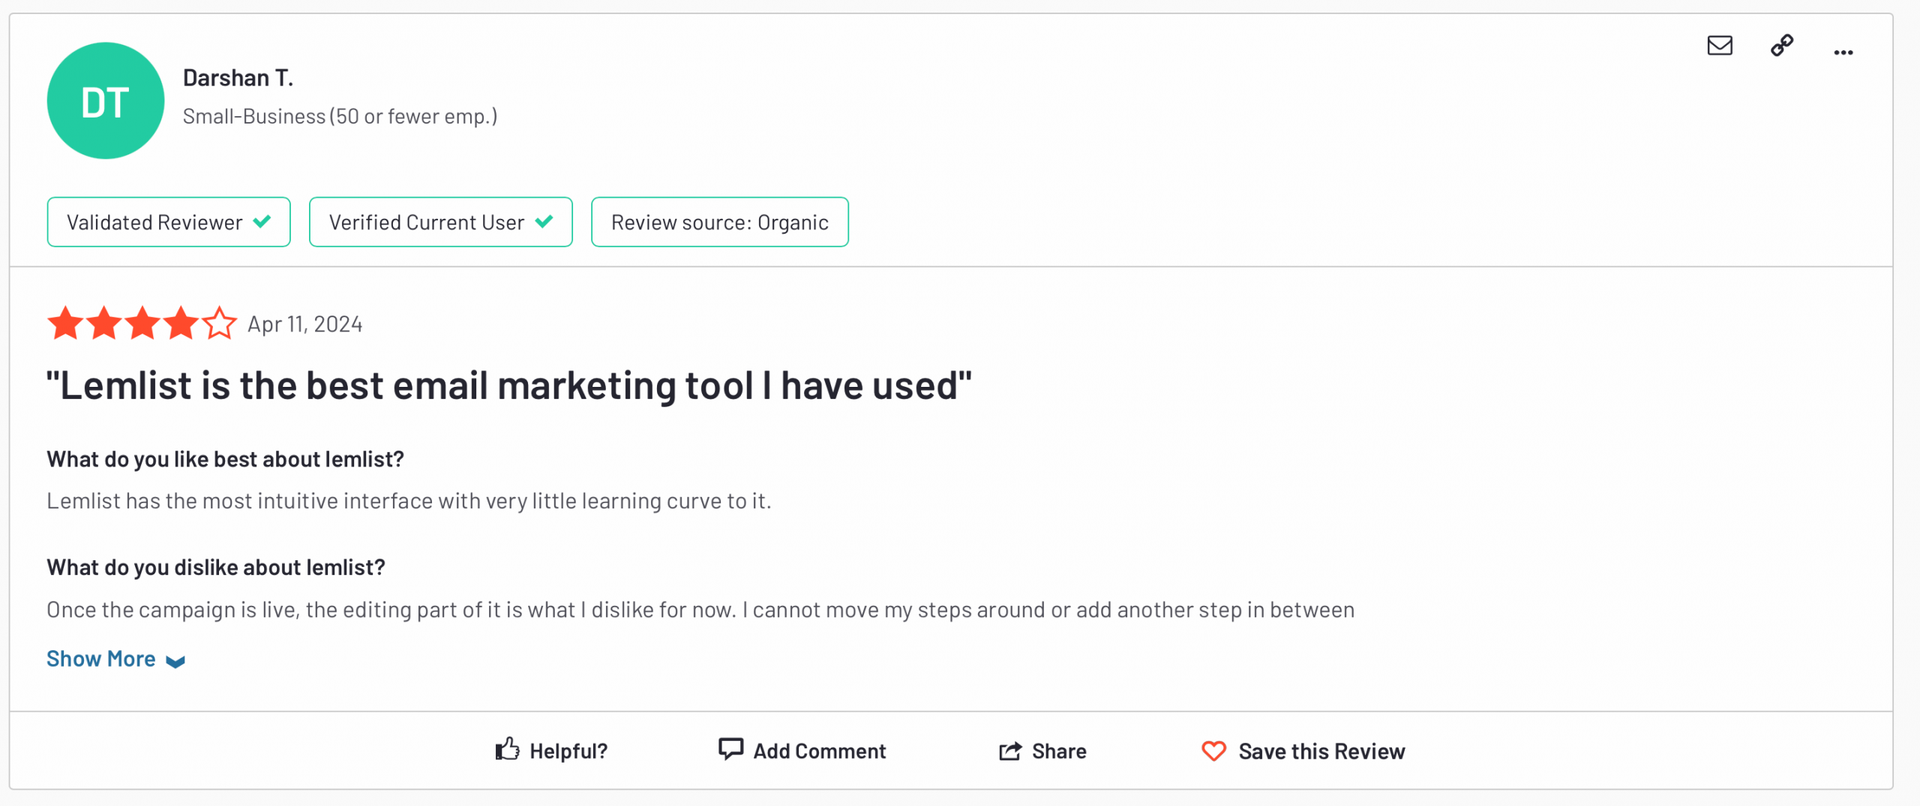Click the Validated Reviewer badge

(x=169, y=222)
